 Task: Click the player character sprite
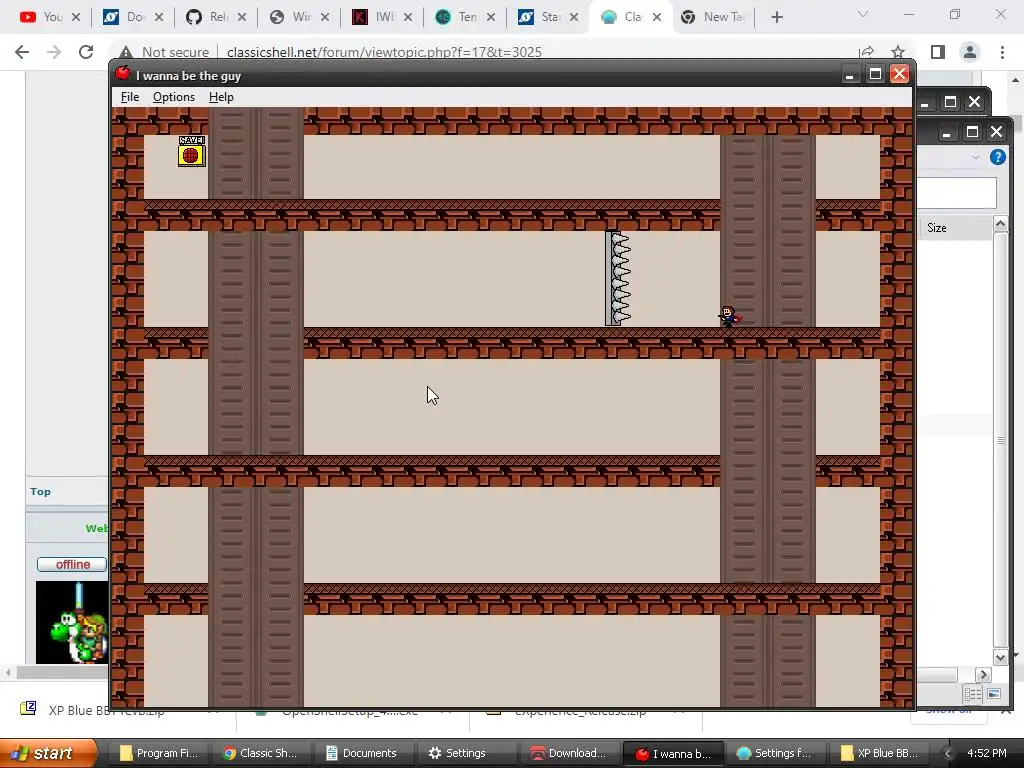(x=729, y=316)
